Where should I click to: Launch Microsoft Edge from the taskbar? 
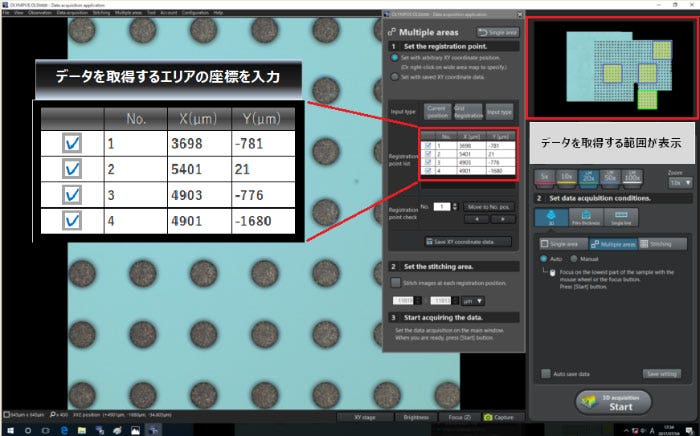64,431
